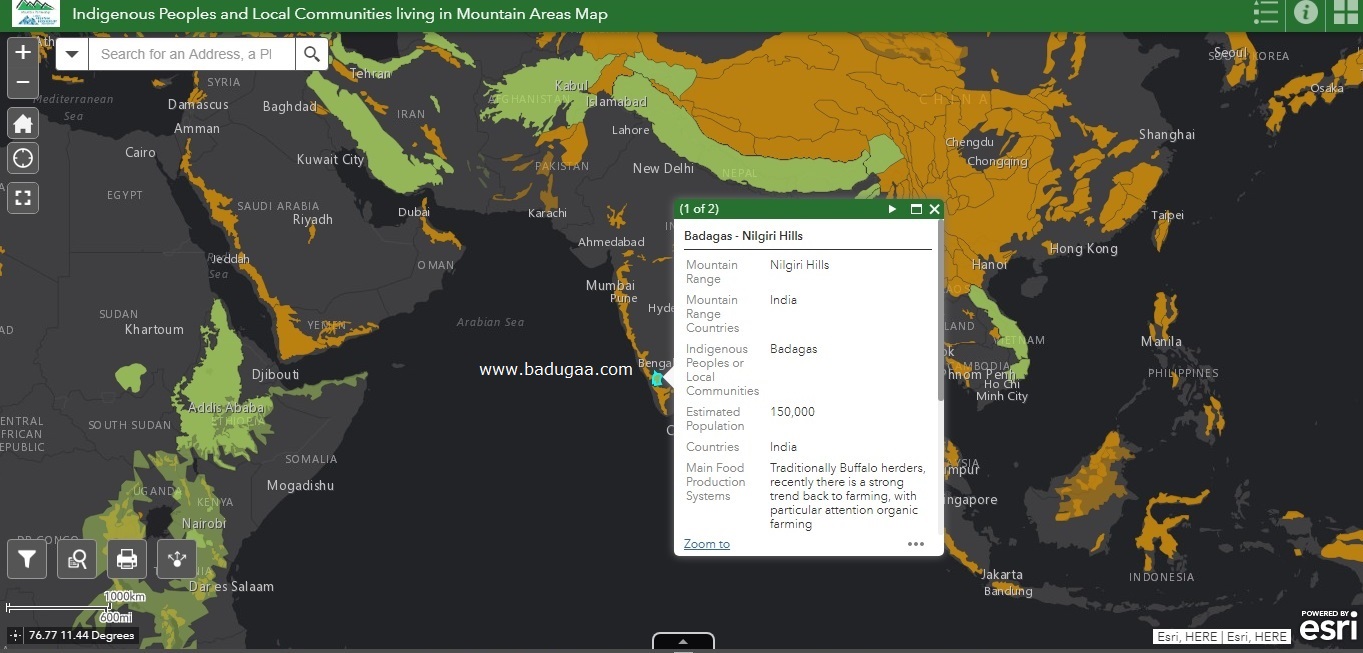Screen dimensions: 1363x653
Task: Open the popup ellipsis options menu
Action: click(915, 543)
